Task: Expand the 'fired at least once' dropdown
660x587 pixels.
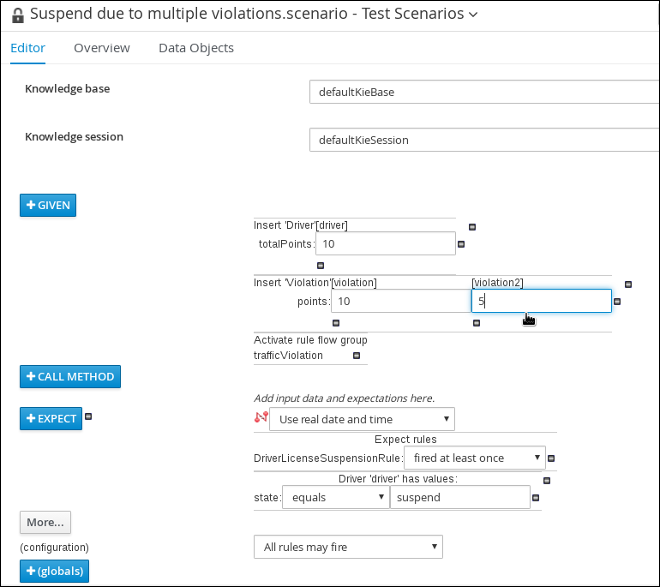Action: (x=475, y=458)
